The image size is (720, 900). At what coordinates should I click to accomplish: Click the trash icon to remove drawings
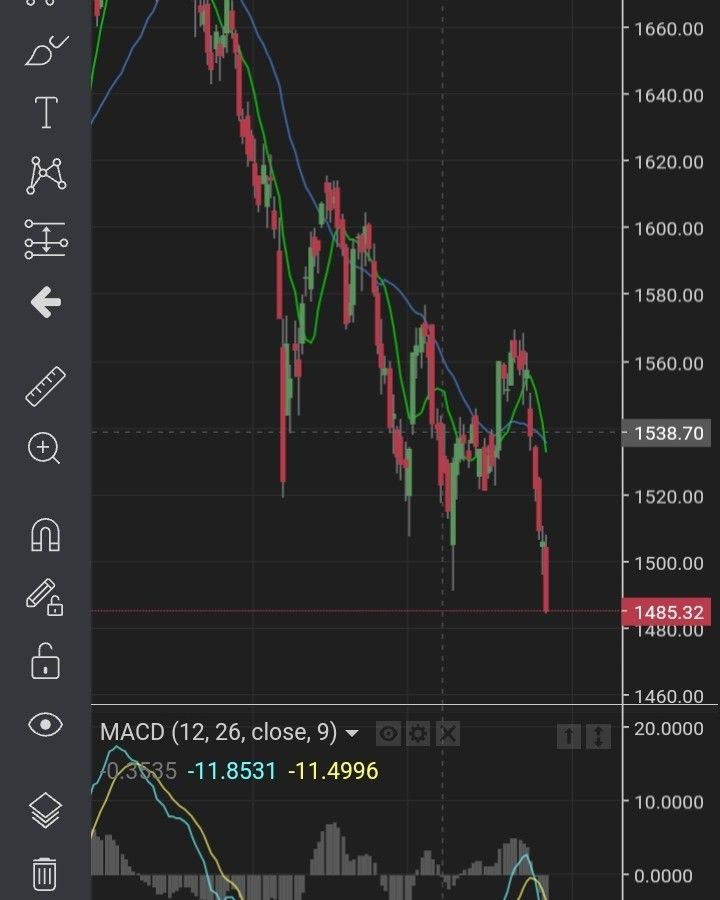(x=45, y=873)
